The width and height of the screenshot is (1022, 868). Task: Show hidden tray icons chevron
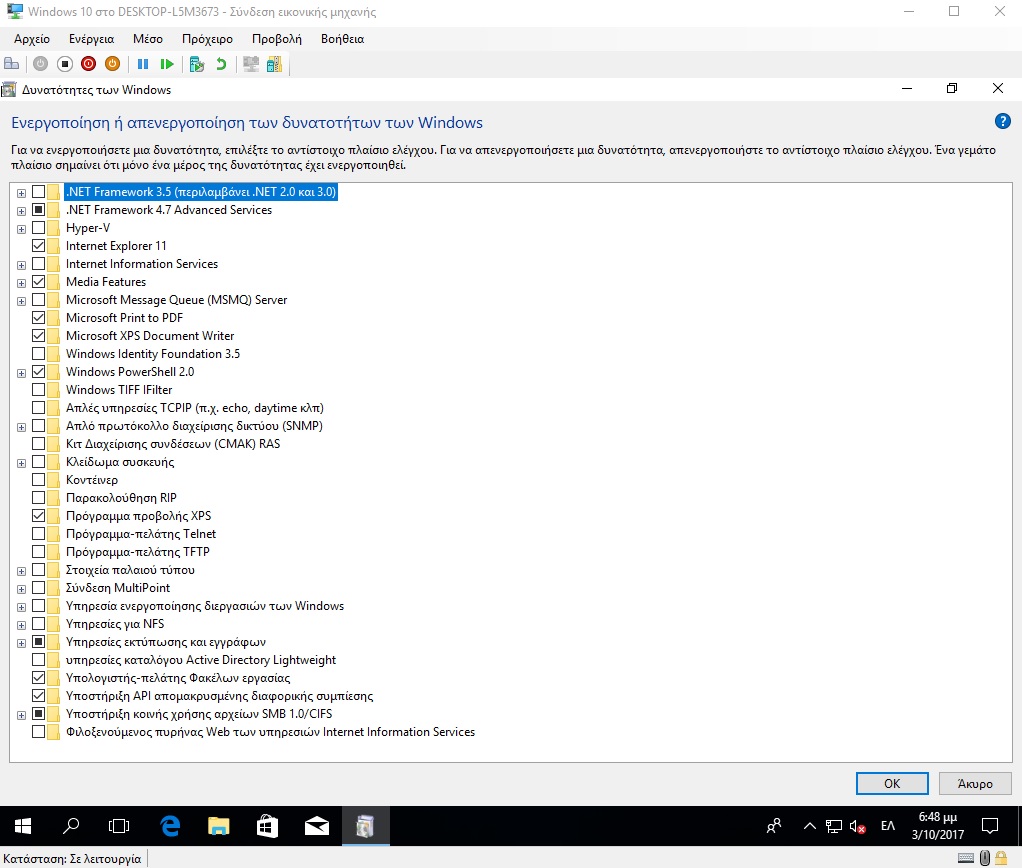coord(810,826)
